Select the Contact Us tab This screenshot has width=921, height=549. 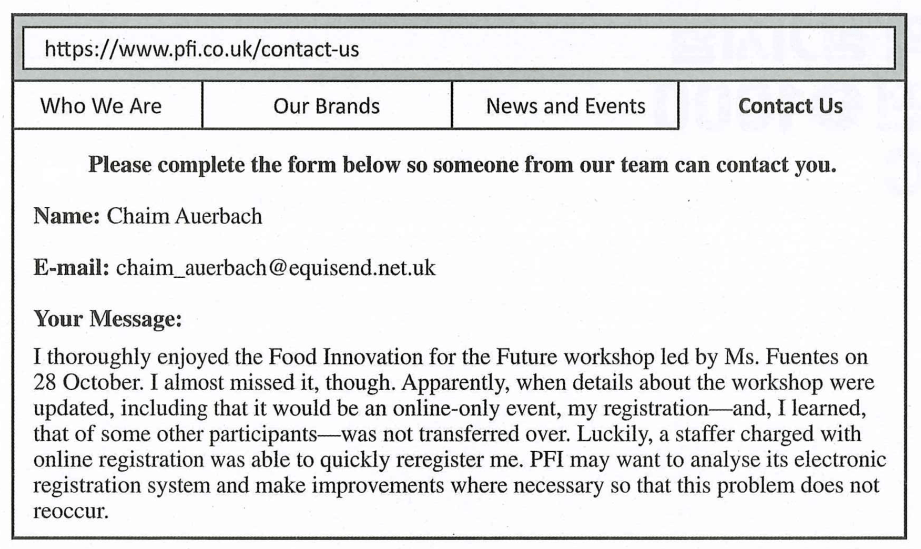[x=790, y=106]
